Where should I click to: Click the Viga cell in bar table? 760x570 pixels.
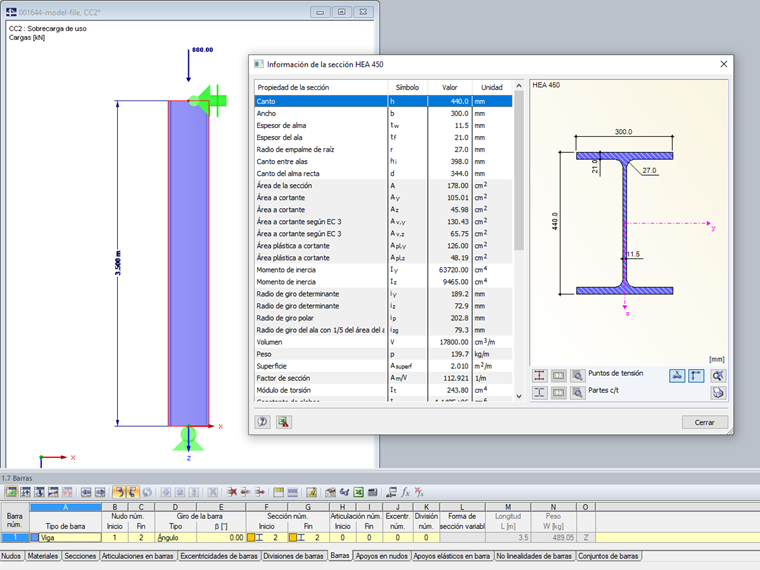pos(70,538)
